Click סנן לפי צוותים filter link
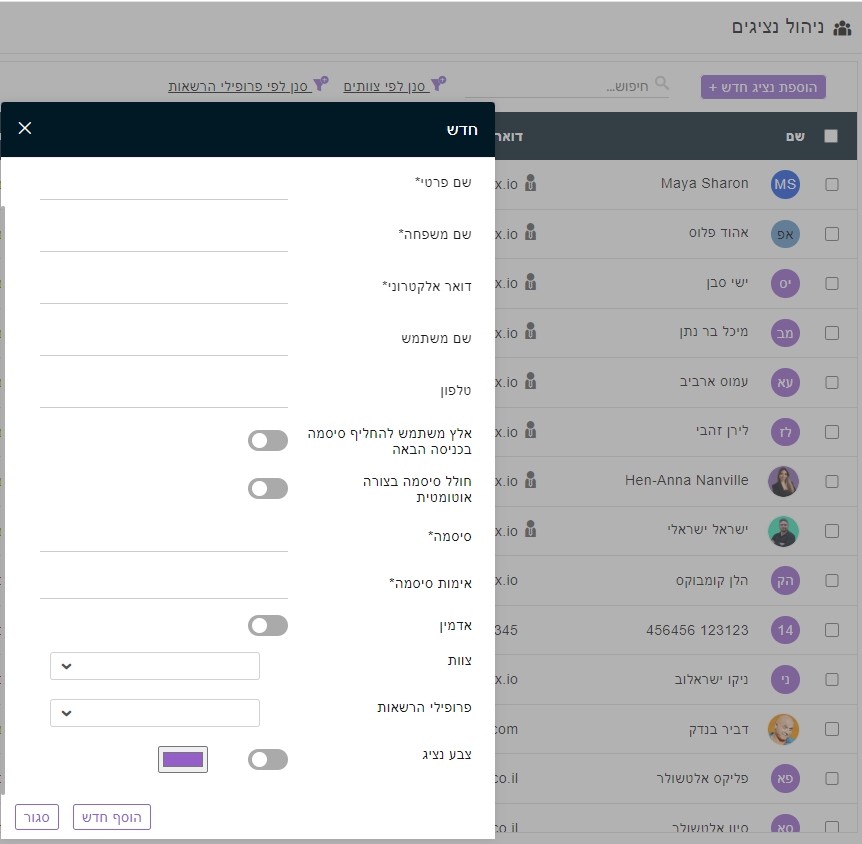Viewport: 862px width, 844px height. click(384, 86)
